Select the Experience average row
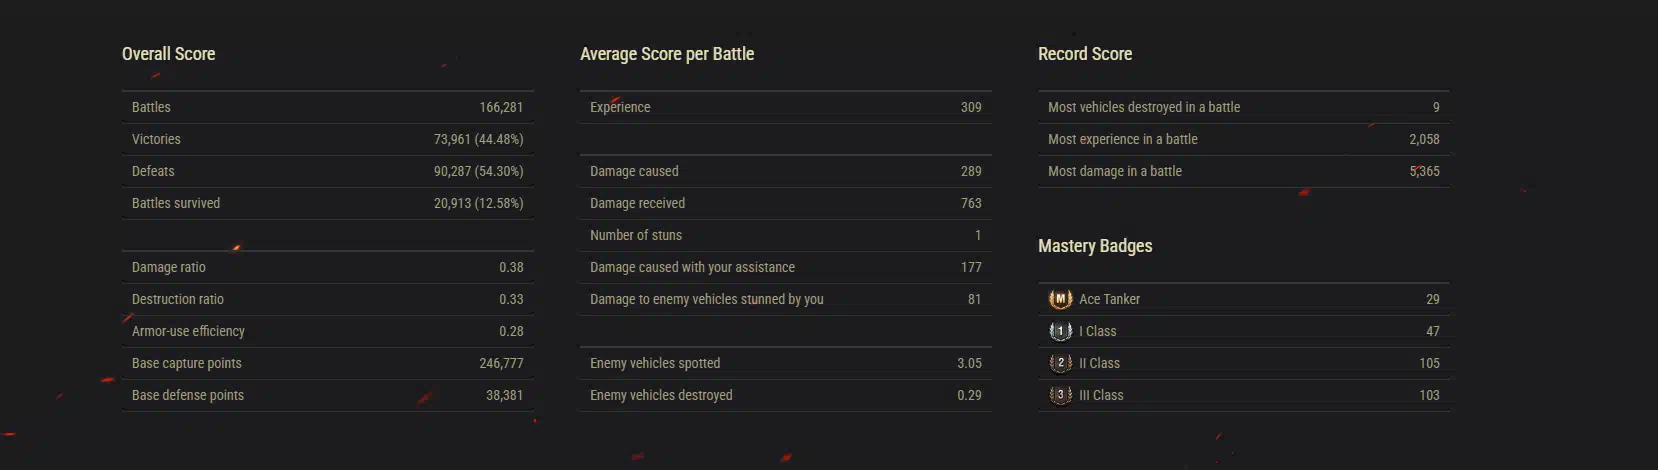 point(786,107)
